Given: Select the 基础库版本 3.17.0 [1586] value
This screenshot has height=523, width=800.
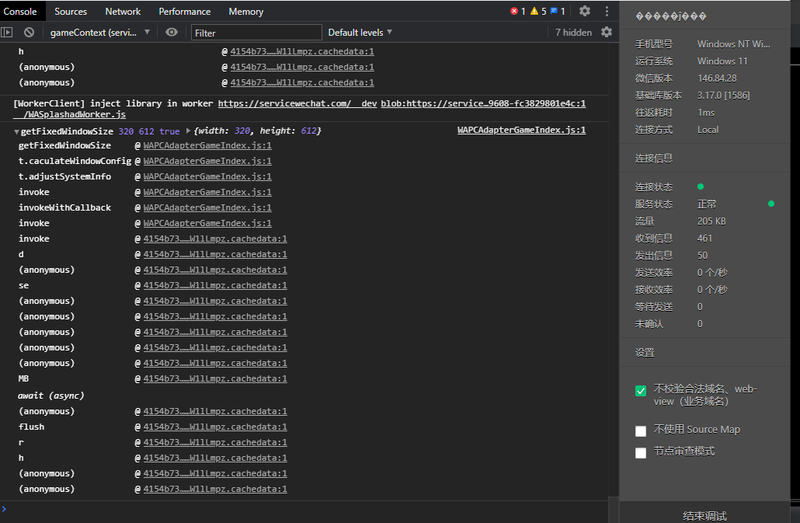Looking at the screenshot, I should (723, 95).
